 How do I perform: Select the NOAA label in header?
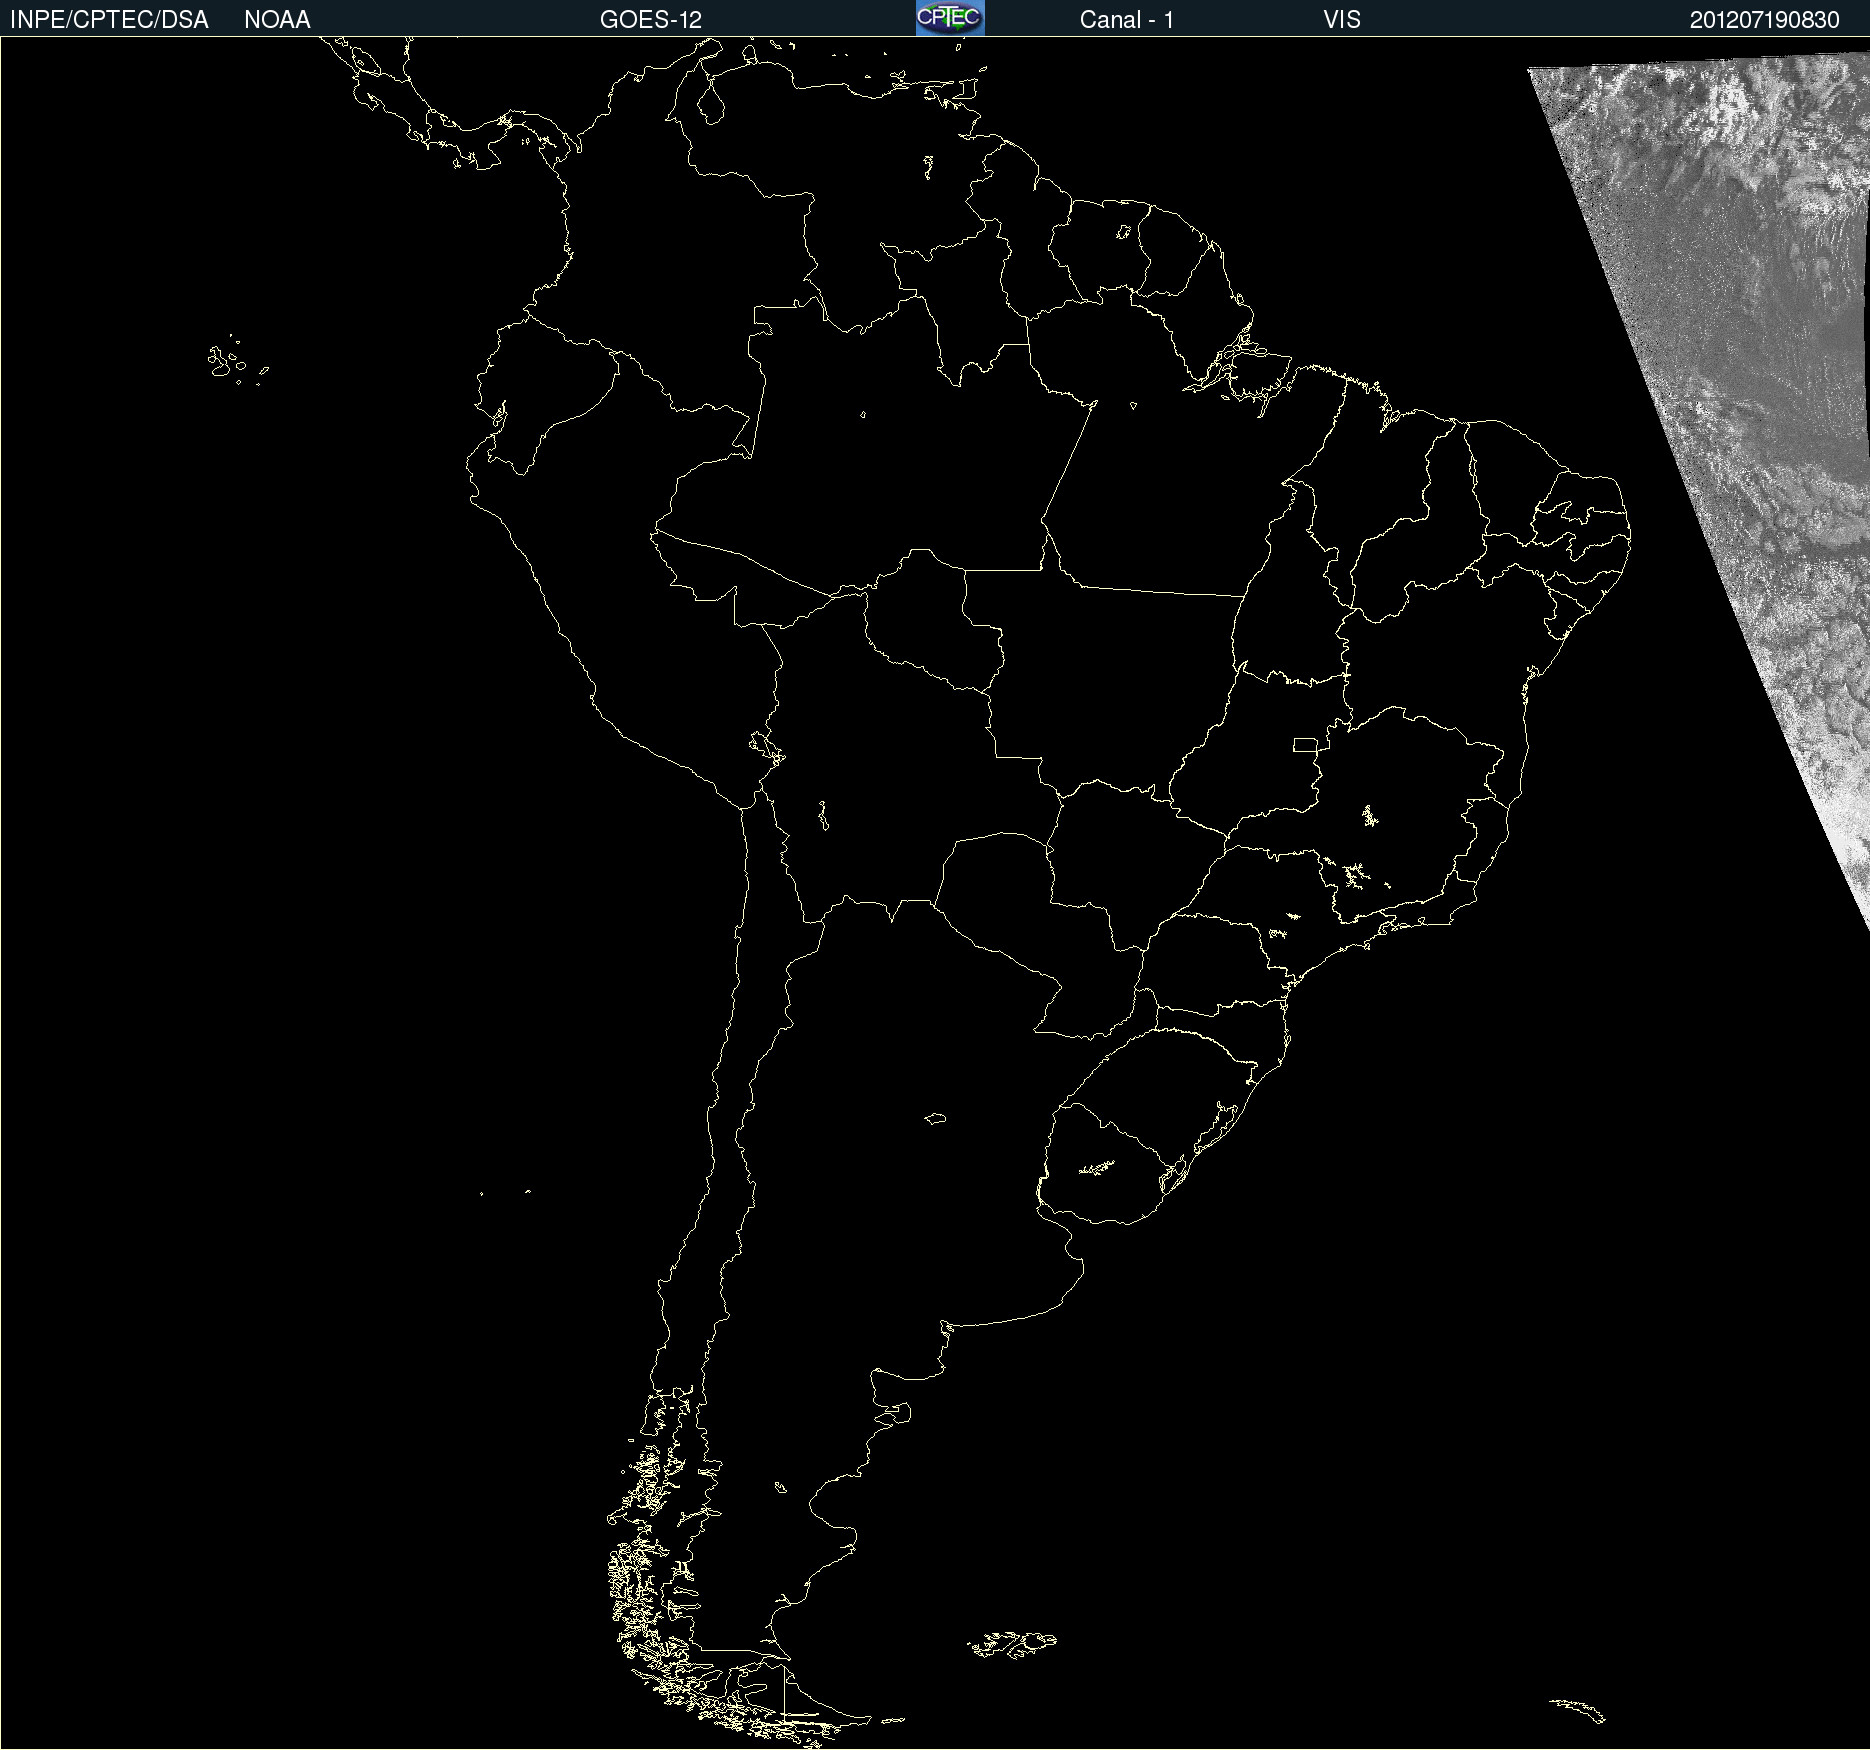277,20
